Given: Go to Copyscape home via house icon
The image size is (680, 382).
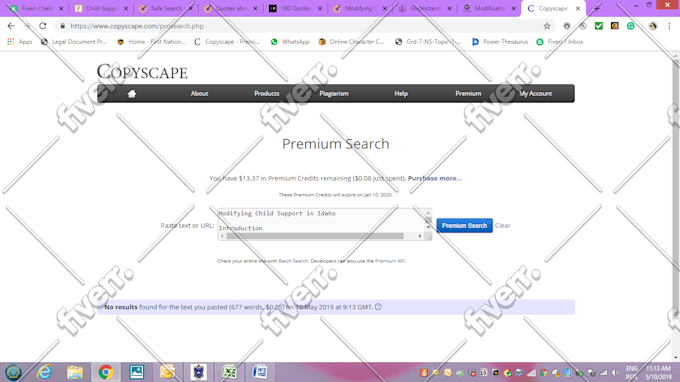Looking at the screenshot, I should 131,93.
